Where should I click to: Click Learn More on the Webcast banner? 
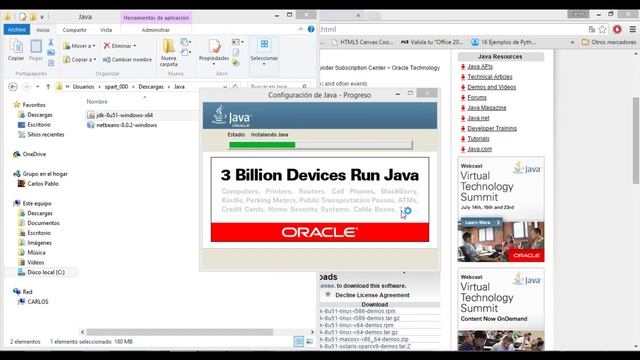point(482,222)
